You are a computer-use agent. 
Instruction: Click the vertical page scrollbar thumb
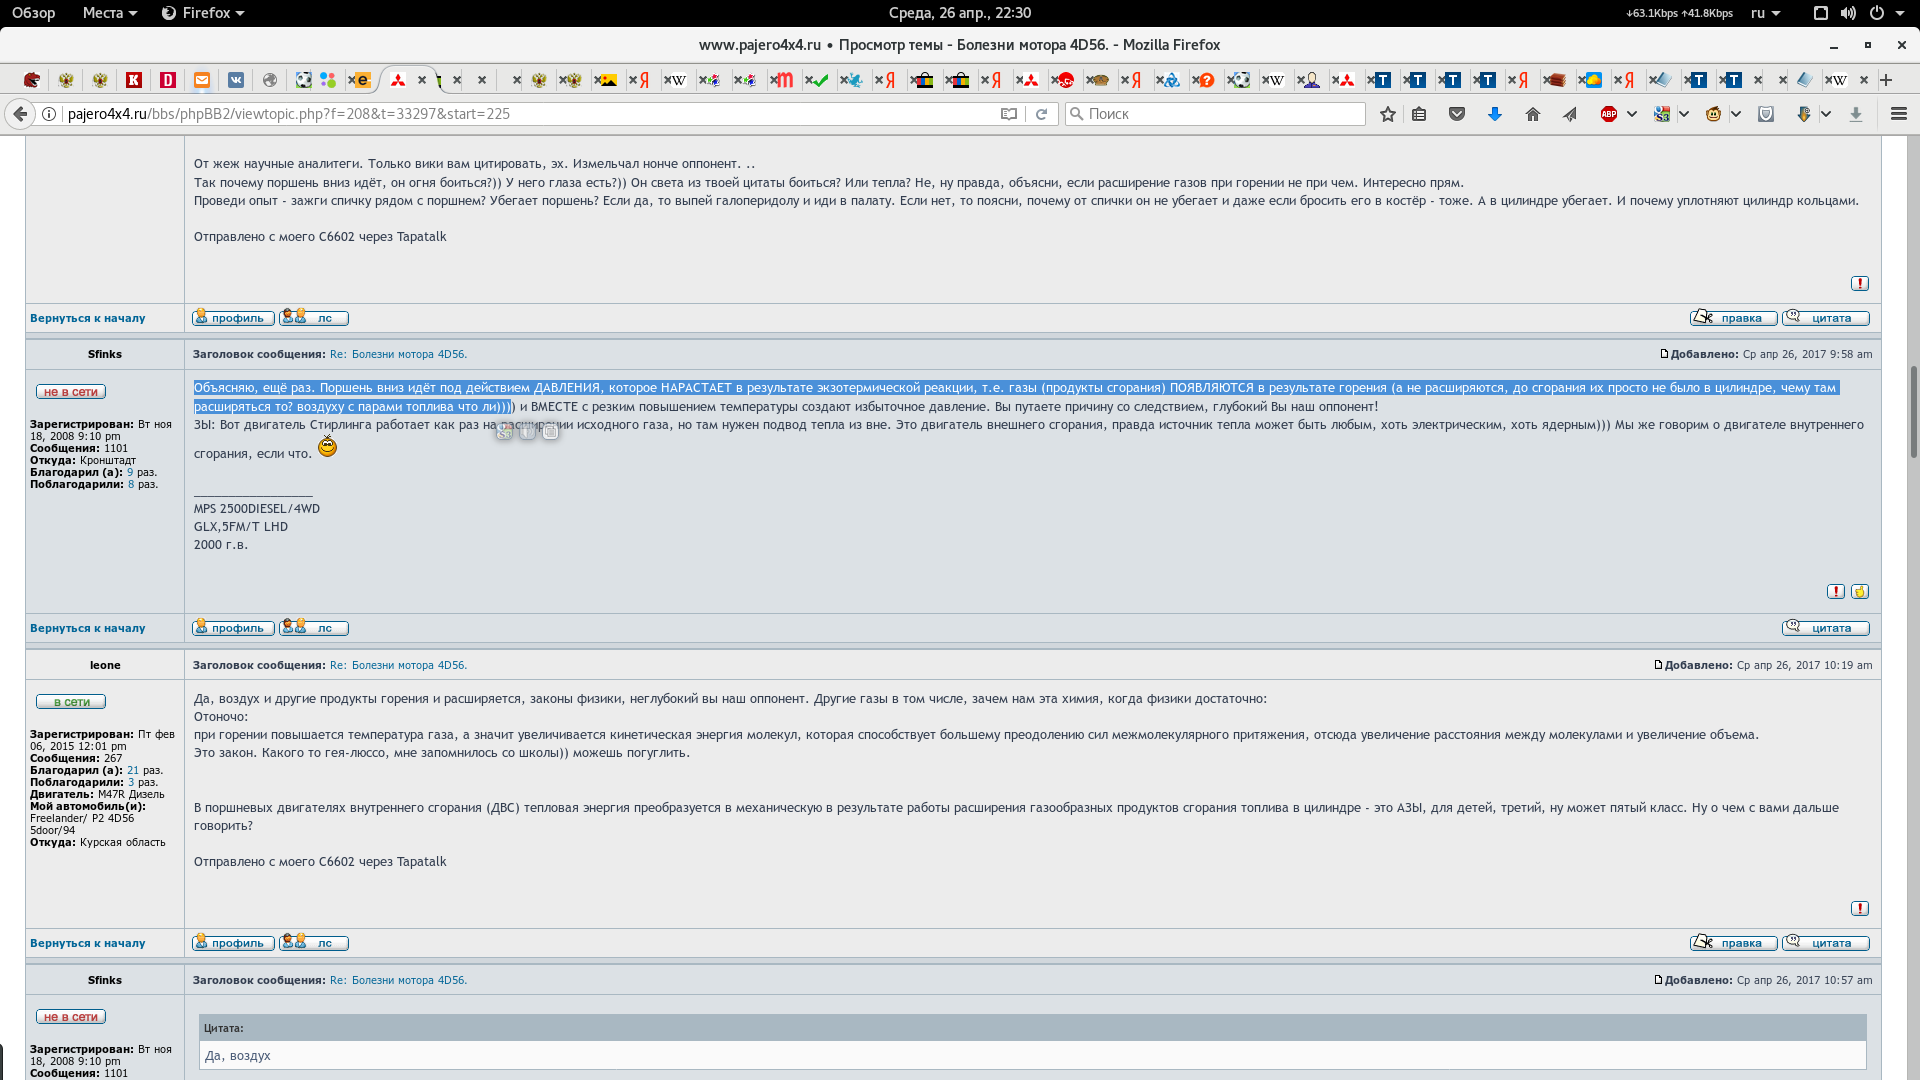[1913, 410]
